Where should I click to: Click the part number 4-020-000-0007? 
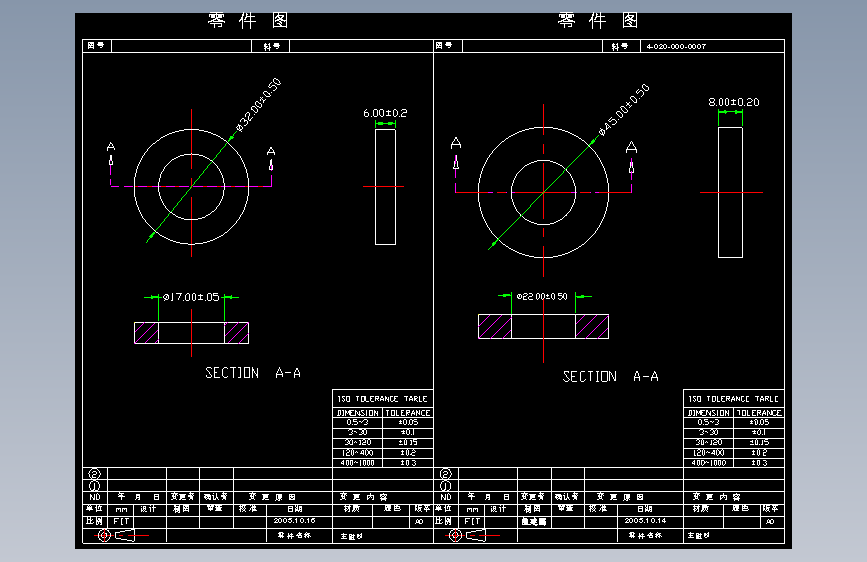(676, 46)
